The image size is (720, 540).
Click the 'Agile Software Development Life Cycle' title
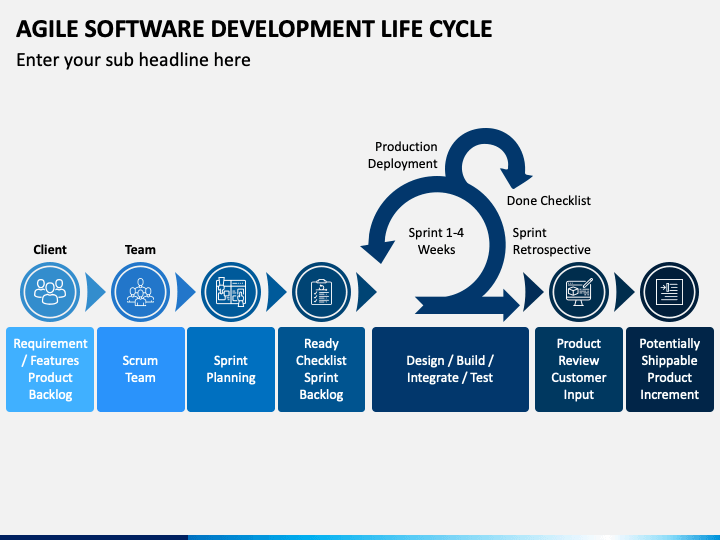[254, 29]
